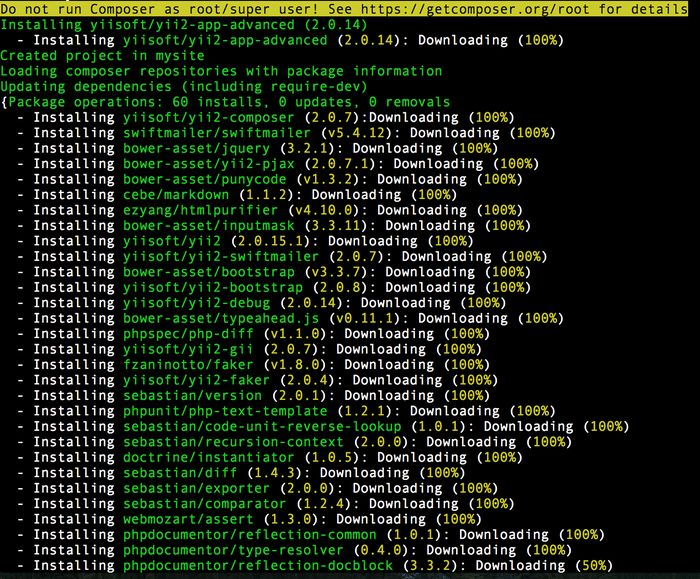Click package name bower-asset/yii2-pjax
Image resolution: width=700 pixels, height=579 pixels.
click(208, 164)
